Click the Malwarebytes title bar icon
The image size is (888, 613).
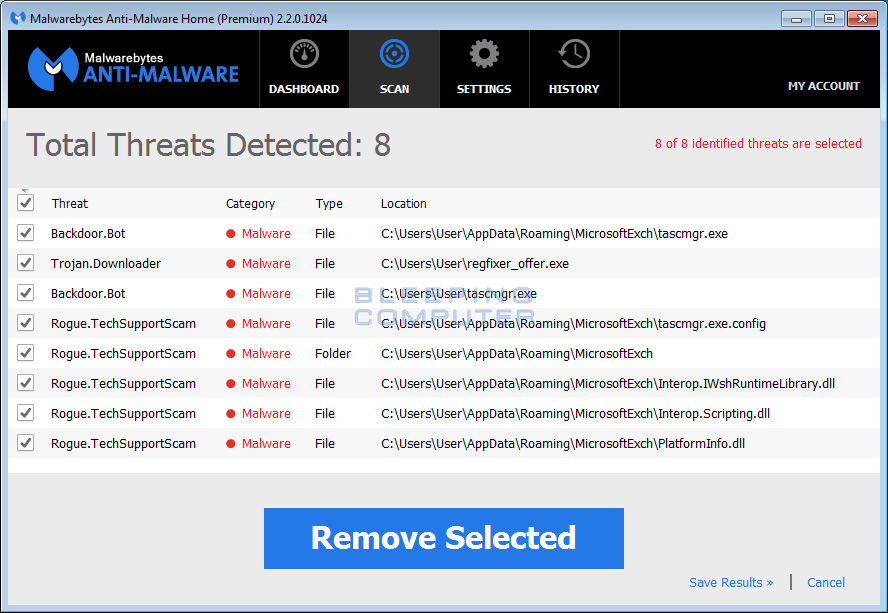click(16, 17)
